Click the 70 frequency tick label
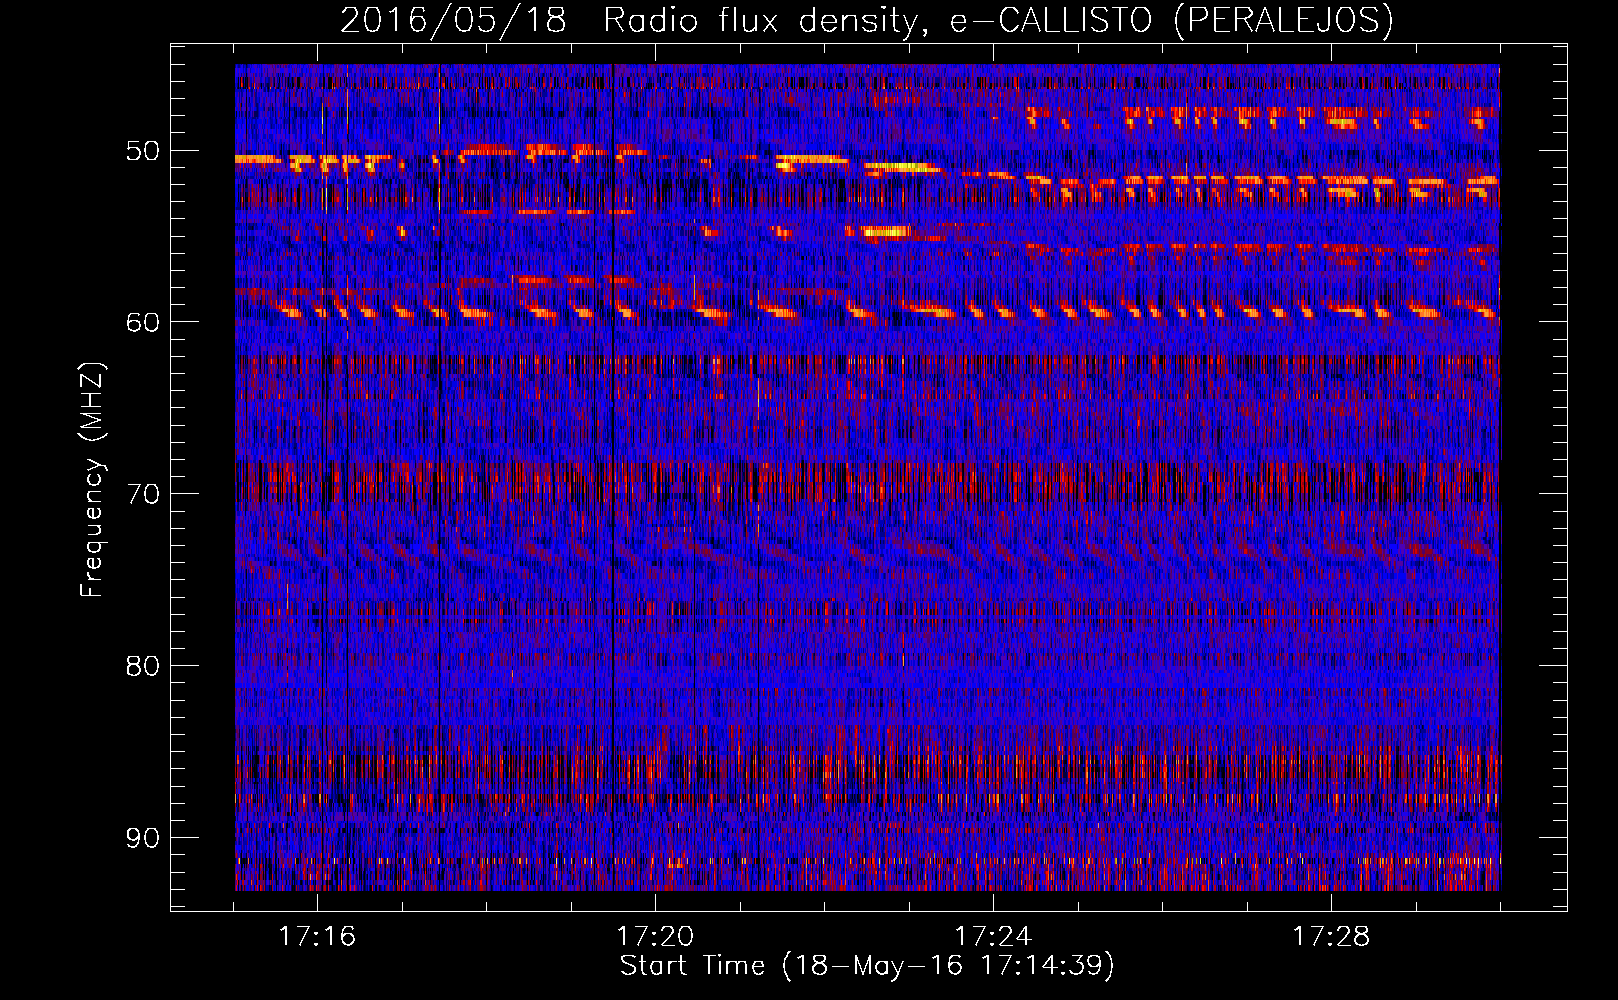This screenshot has height=1000, width=1618. coord(143,494)
